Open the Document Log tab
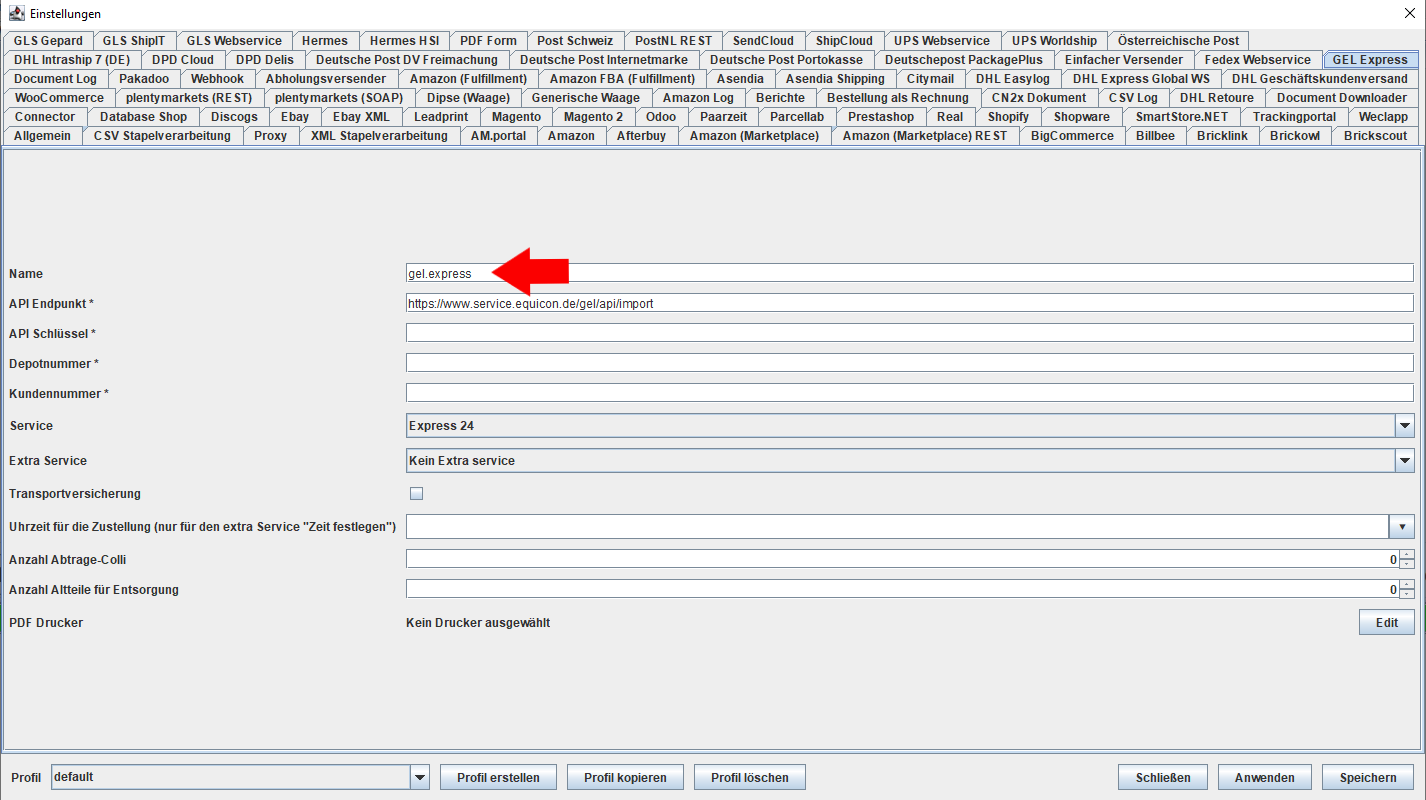This screenshot has height=800, width=1426. [56, 79]
